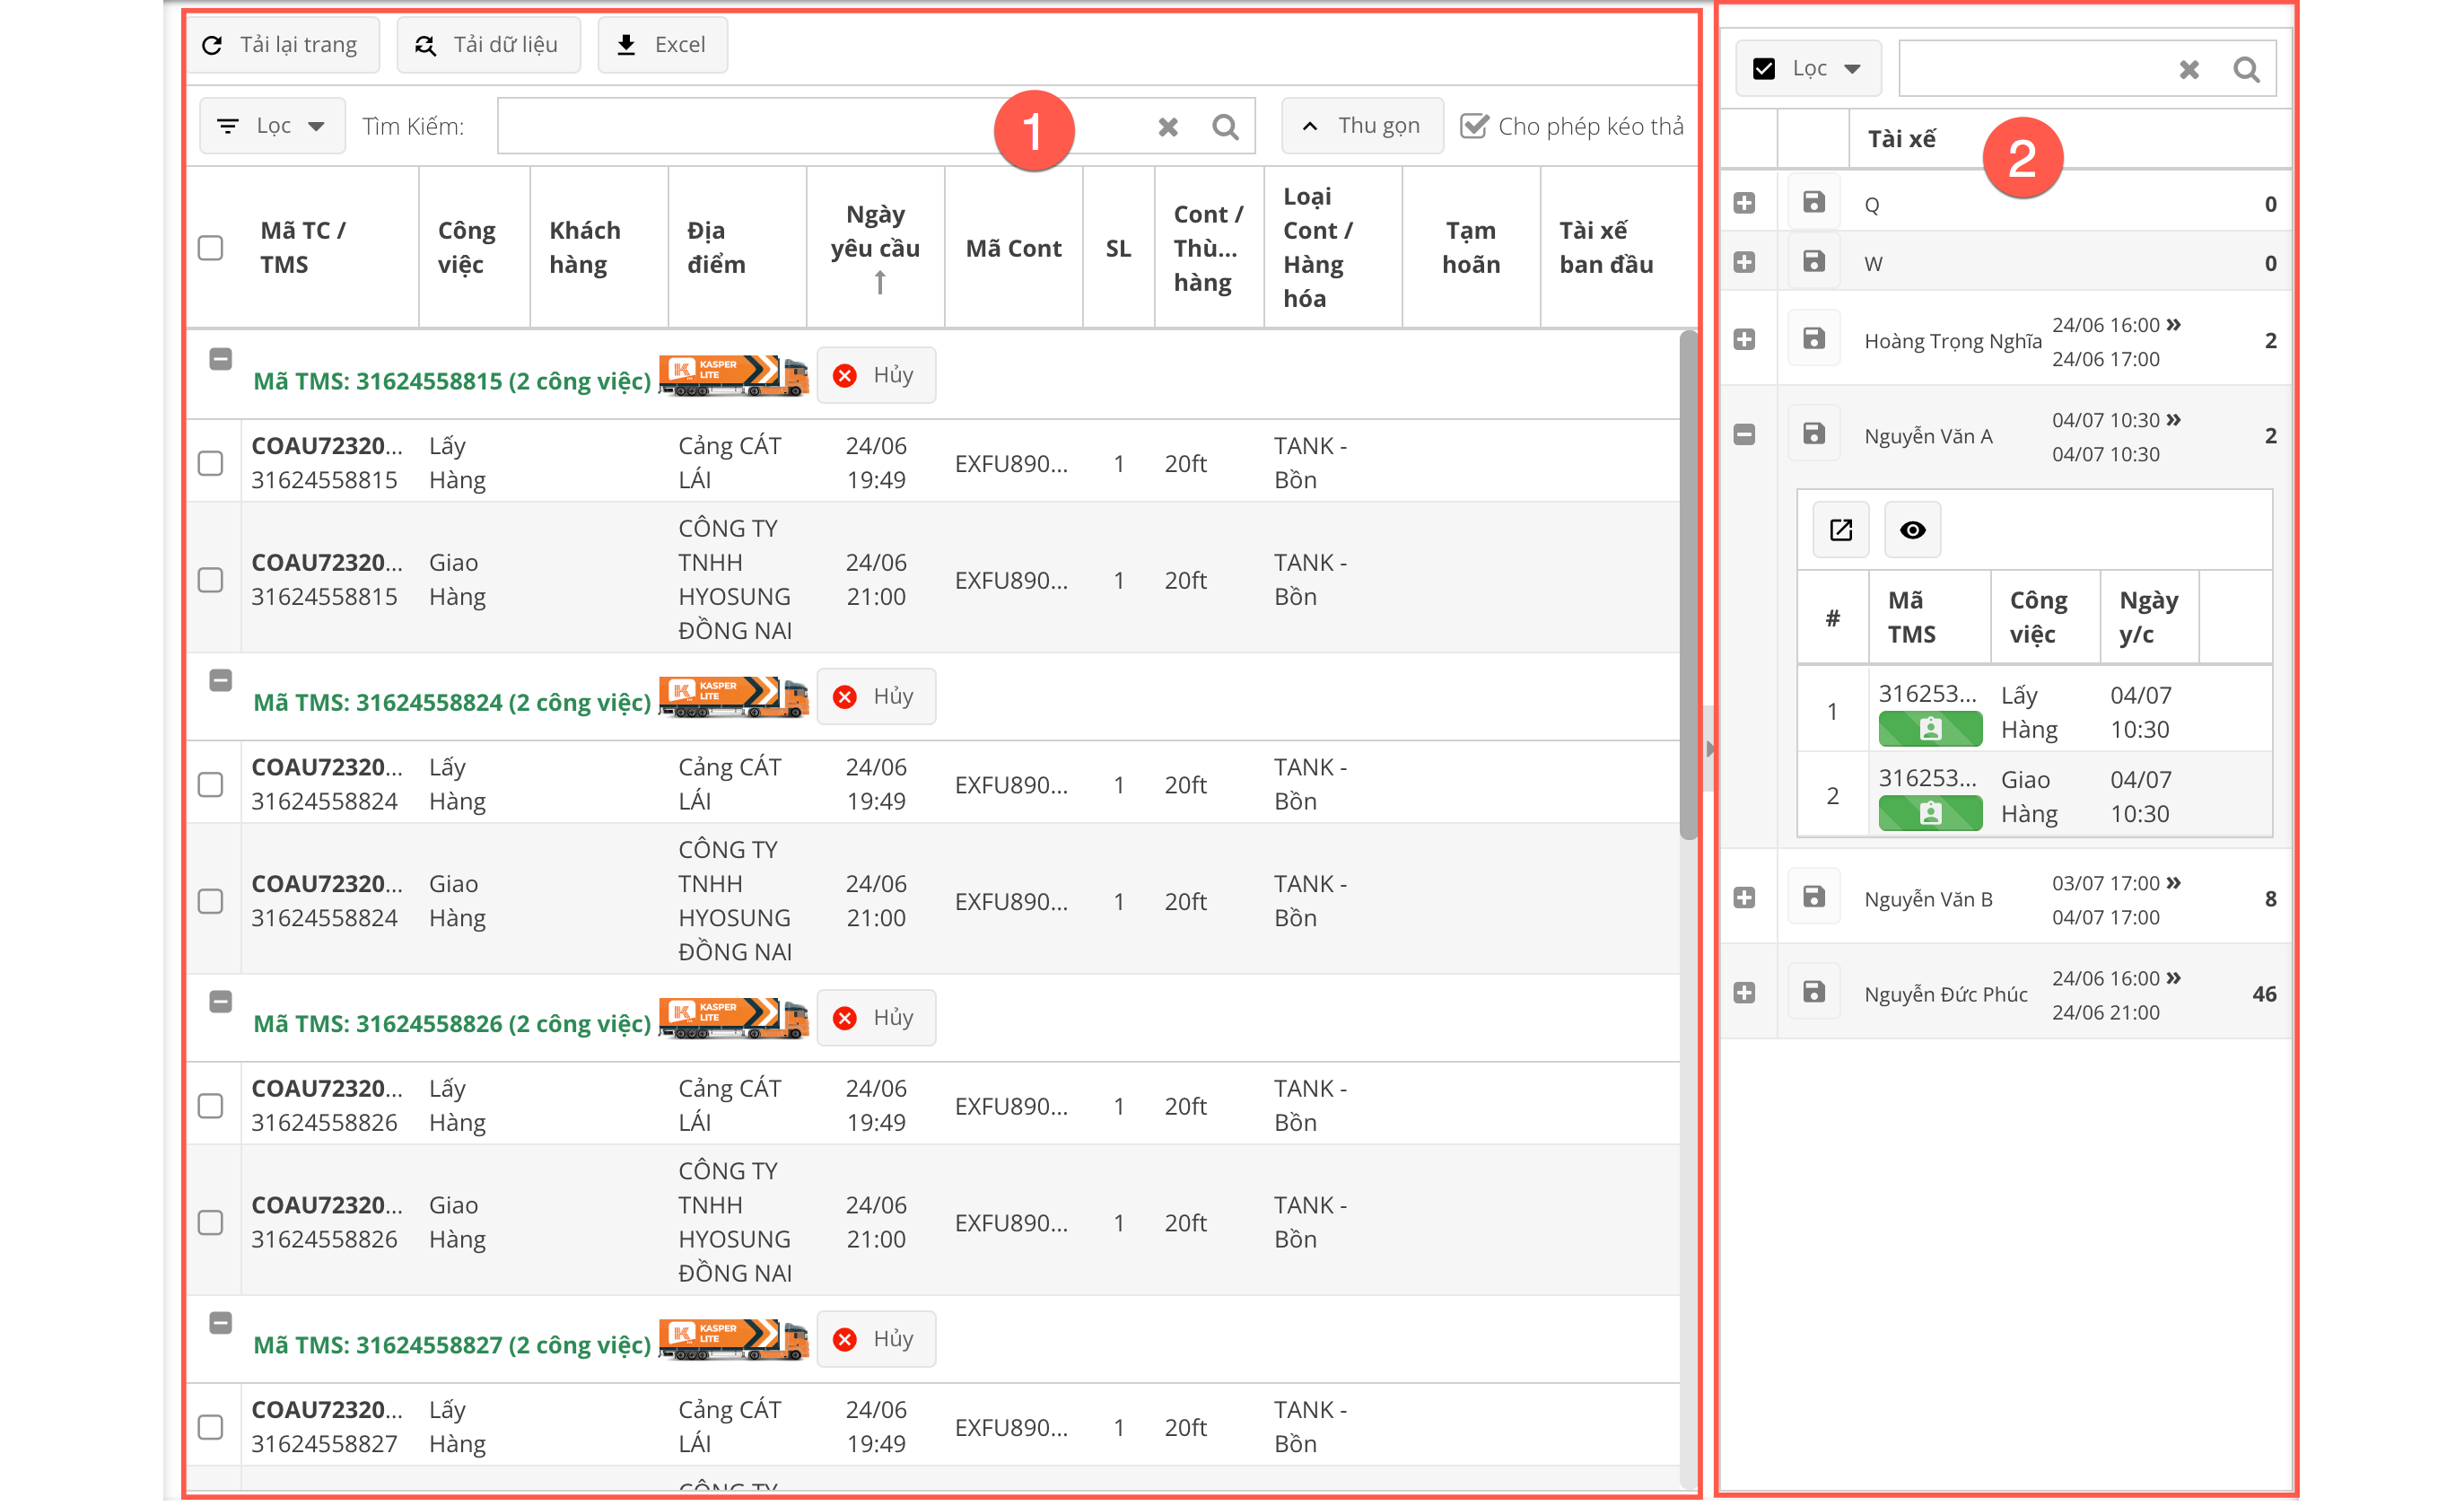Click the magnifier icon in the Tìm Kiếm field
The width and height of the screenshot is (2464, 1506).
pyautogui.click(x=1224, y=127)
